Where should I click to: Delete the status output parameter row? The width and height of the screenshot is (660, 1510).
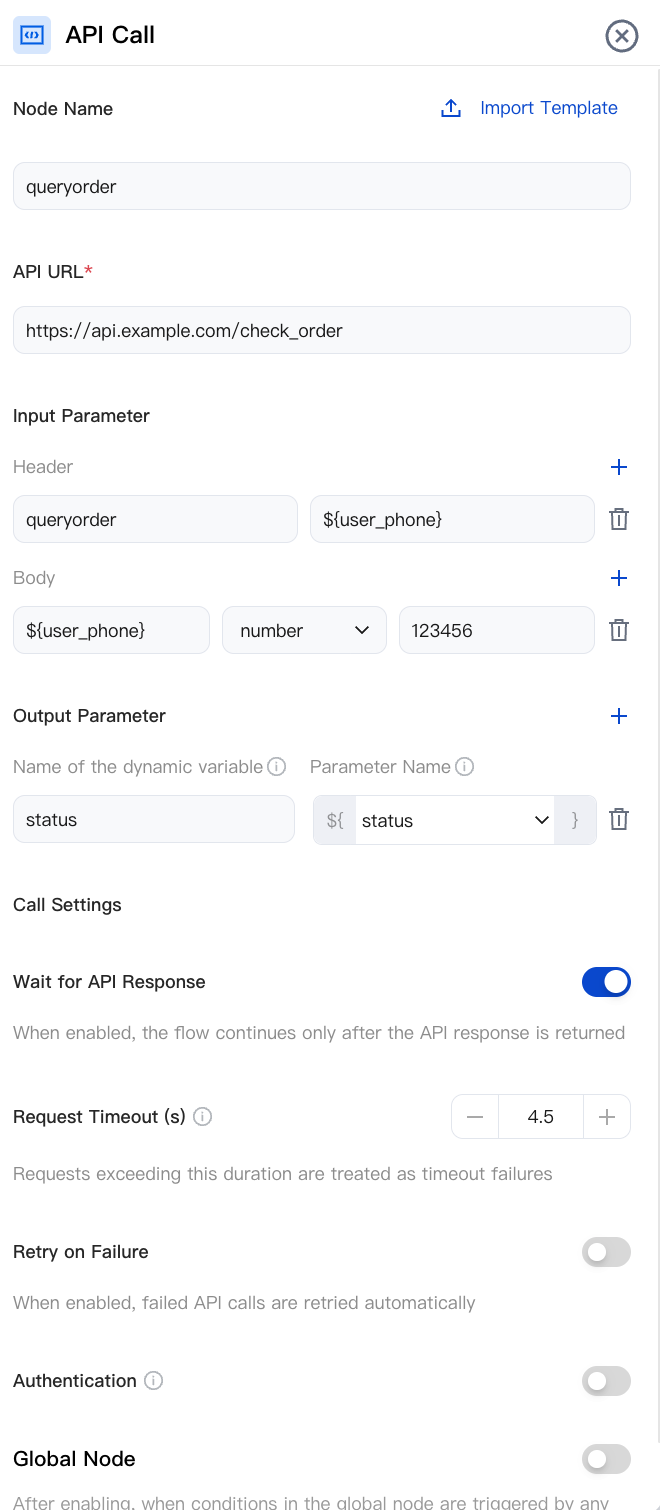click(x=619, y=819)
